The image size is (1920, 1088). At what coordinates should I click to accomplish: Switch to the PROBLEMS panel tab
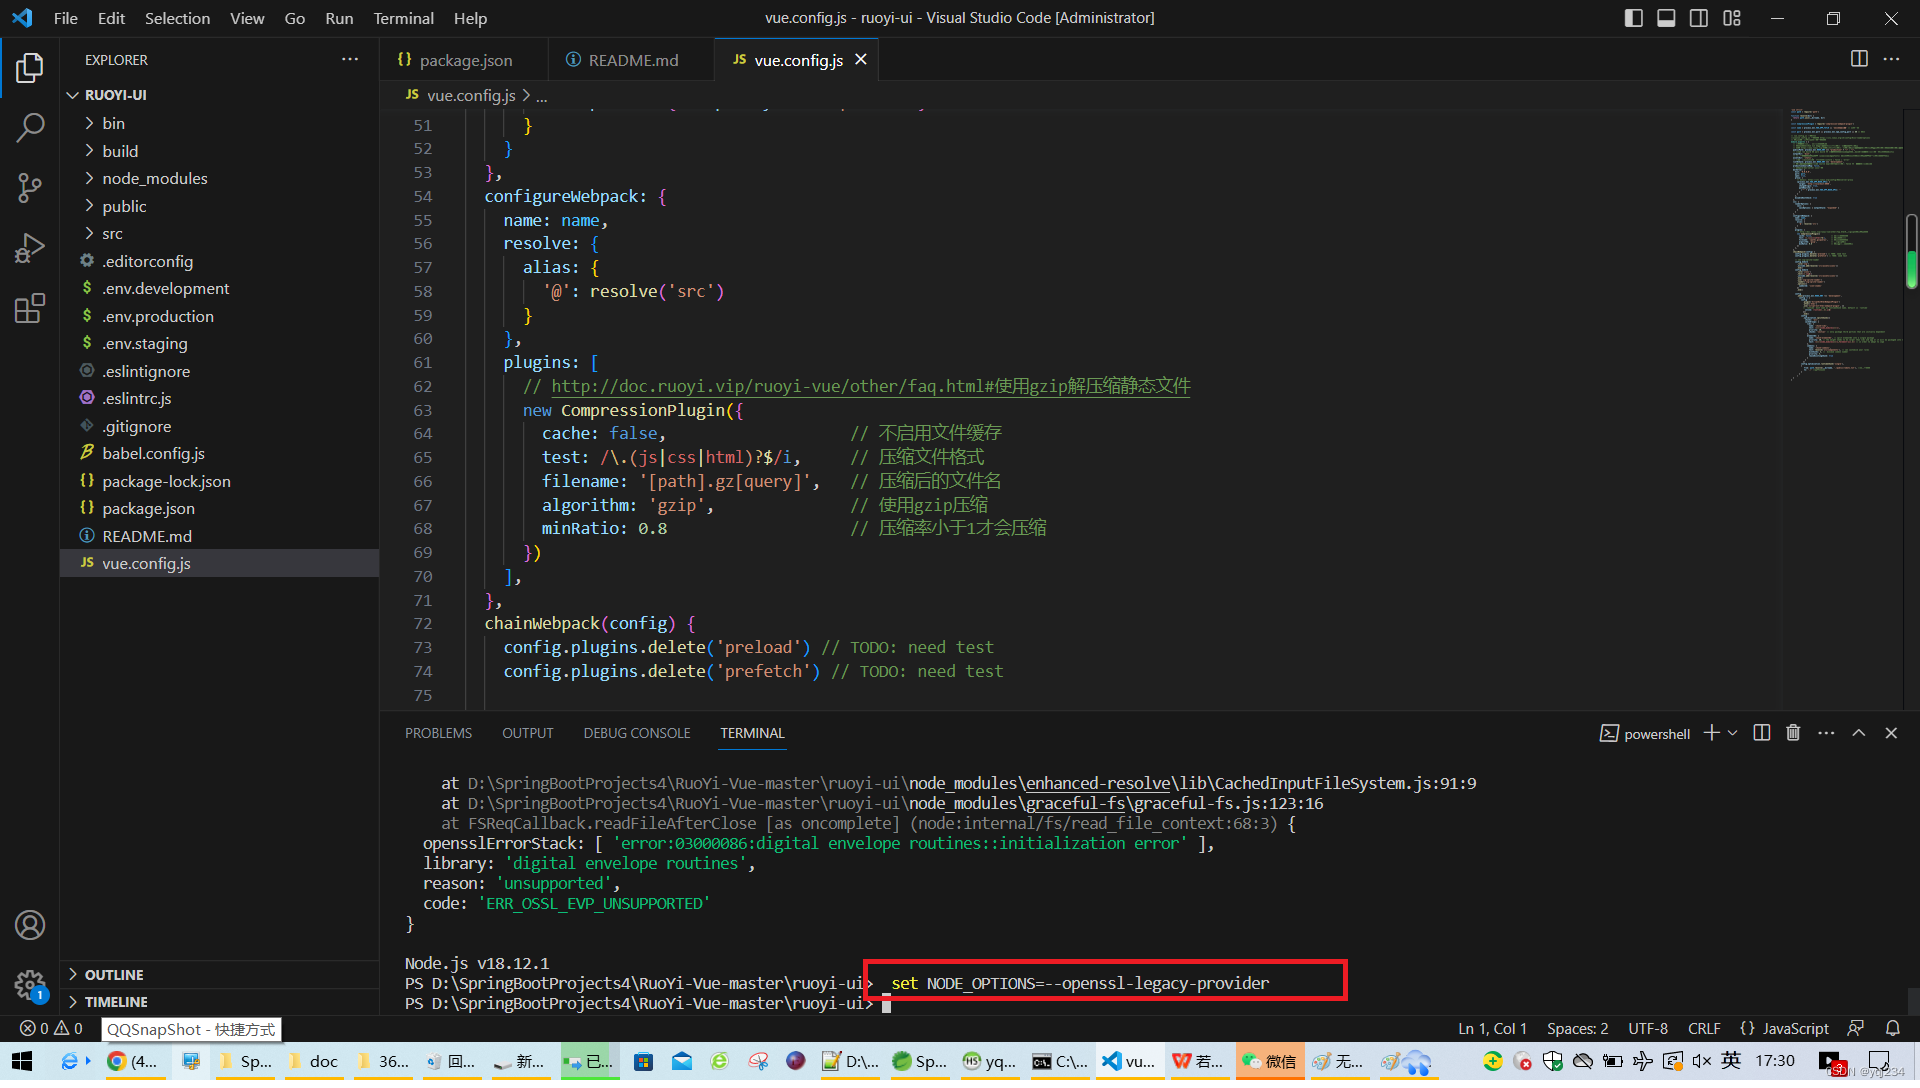click(x=438, y=733)
